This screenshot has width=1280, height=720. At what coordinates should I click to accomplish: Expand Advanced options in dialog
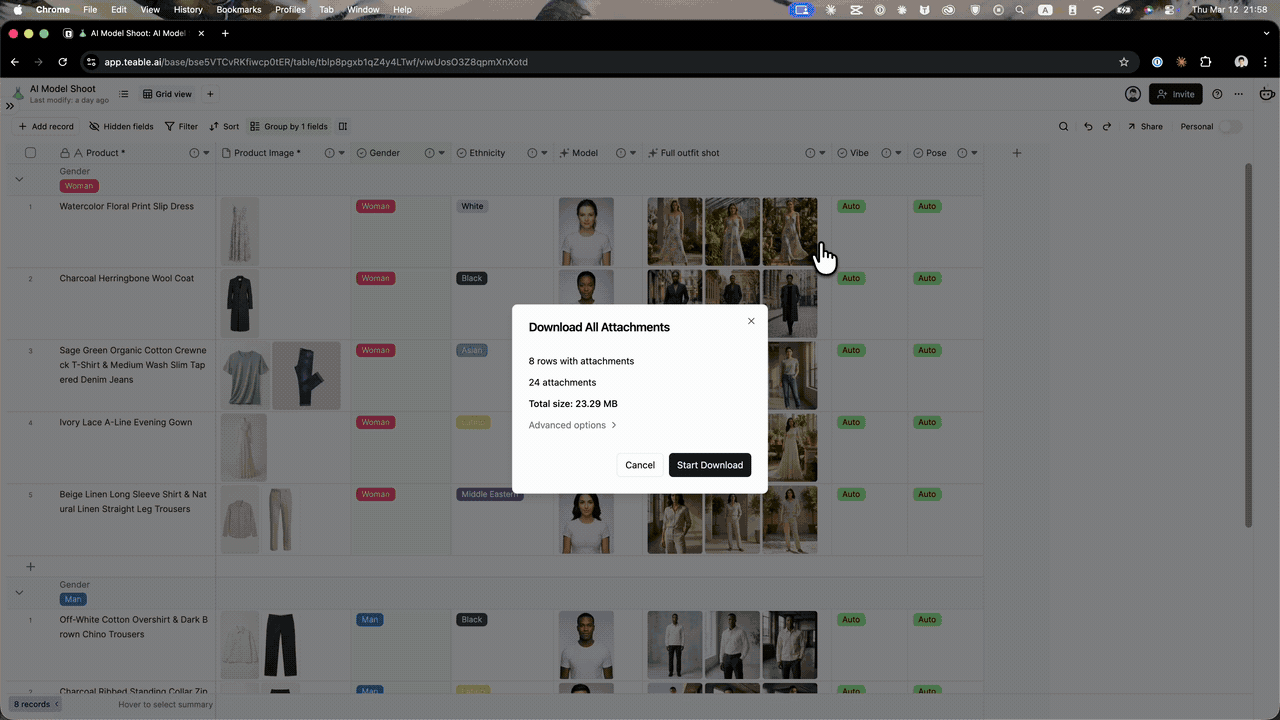tap(572, 425)
